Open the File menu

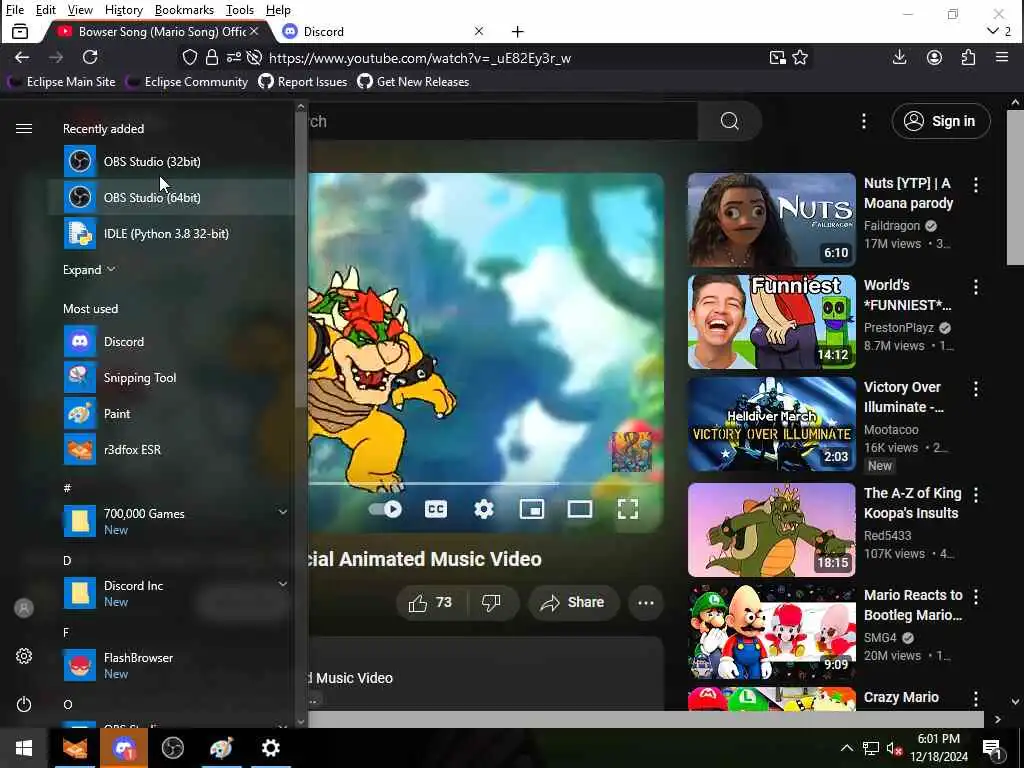[15, 10]
